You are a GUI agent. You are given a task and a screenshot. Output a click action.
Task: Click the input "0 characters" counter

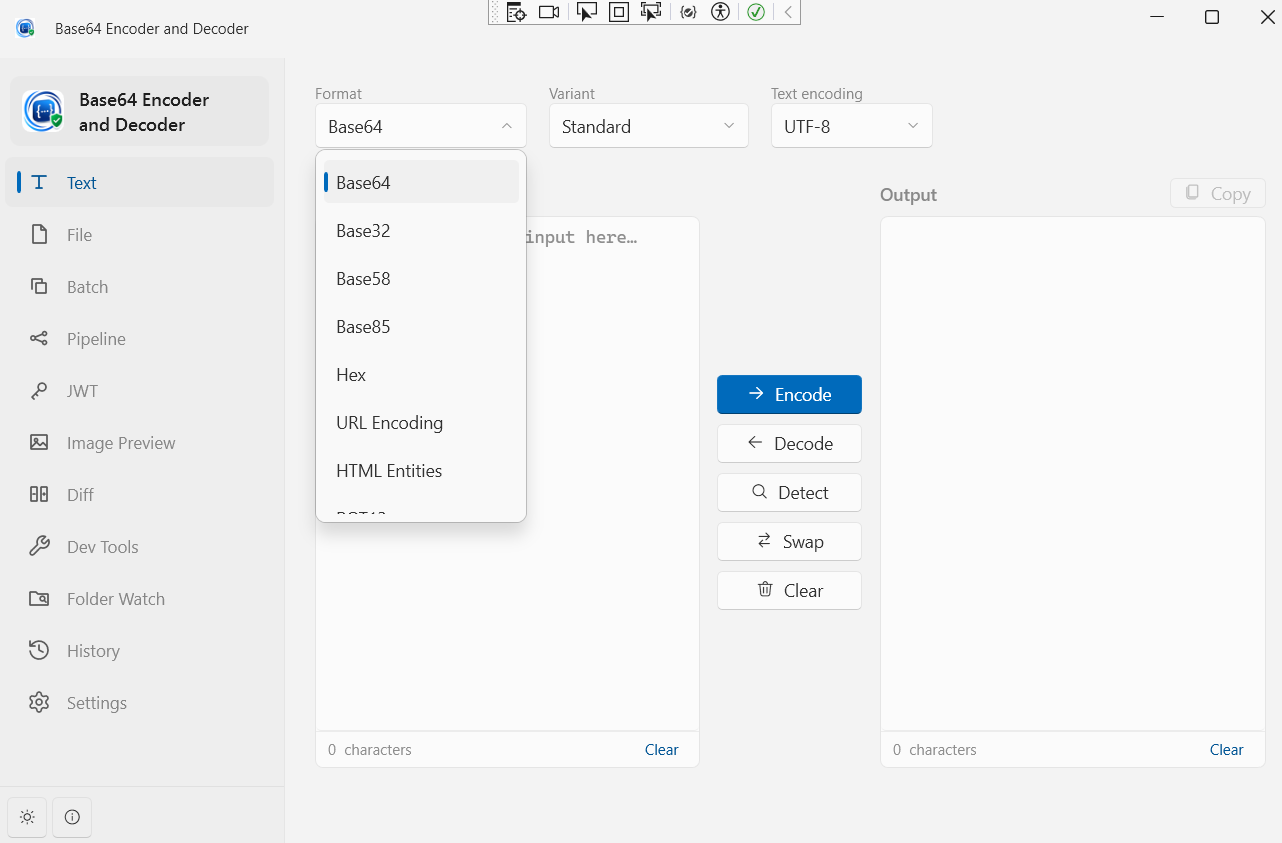pos(370,749)
